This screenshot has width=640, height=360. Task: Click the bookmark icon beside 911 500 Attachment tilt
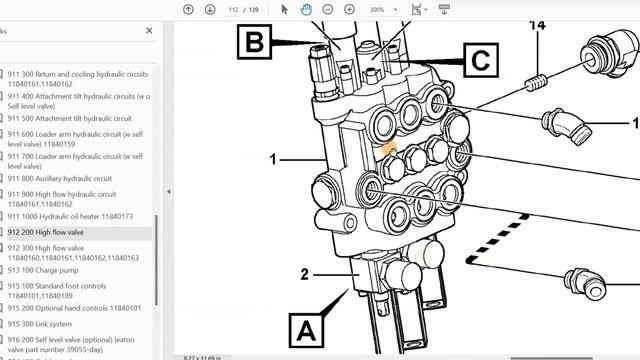tap(2, 118)
